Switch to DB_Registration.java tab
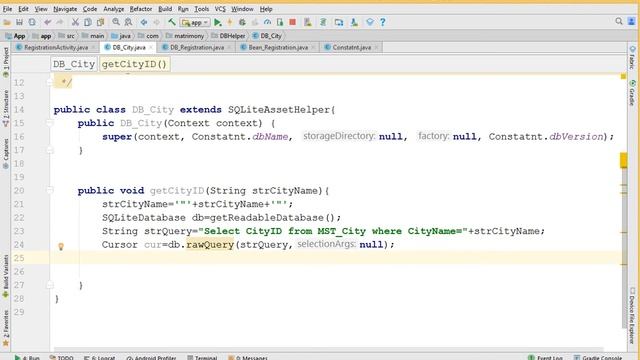 click(x=197, y=47)
